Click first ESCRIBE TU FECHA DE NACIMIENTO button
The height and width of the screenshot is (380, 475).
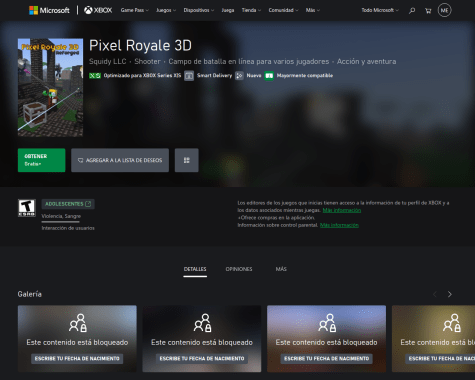point(77,359)
